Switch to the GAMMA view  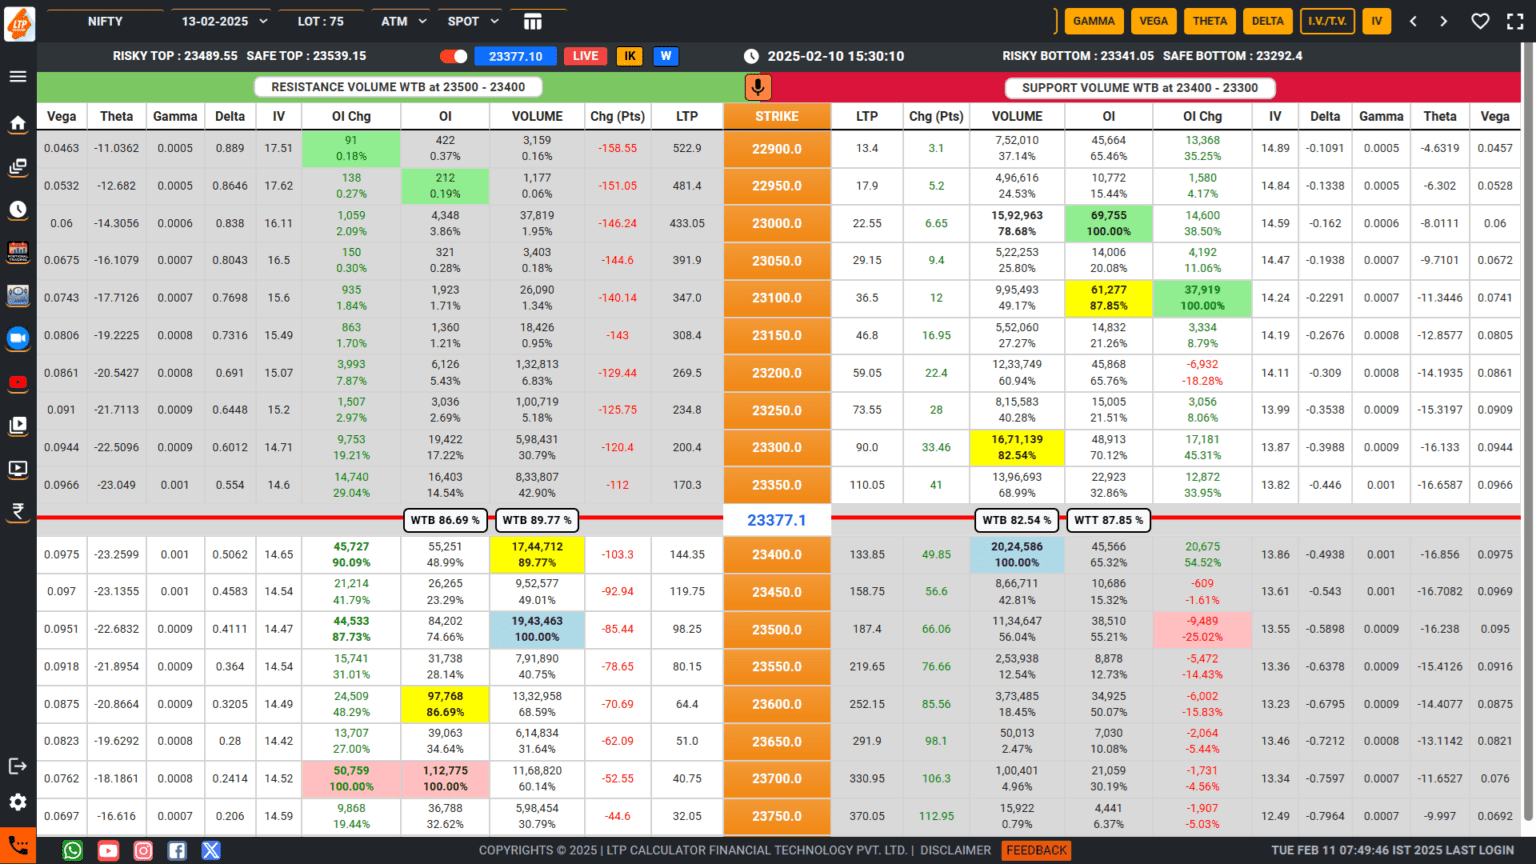tap(1094, 20)
